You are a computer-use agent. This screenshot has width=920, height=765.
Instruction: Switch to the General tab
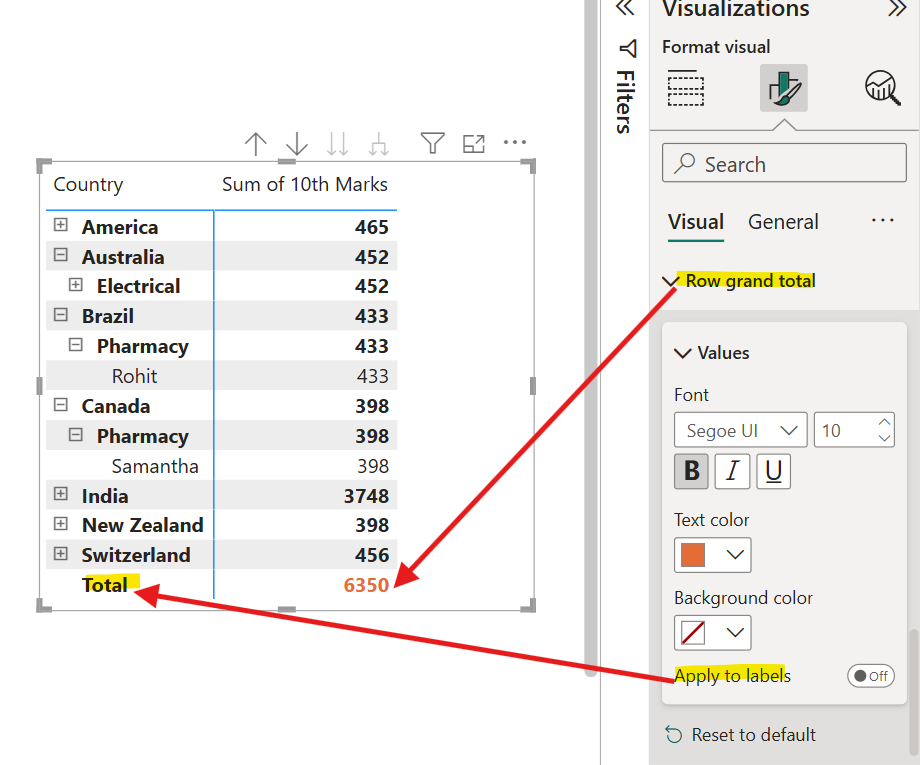coord(783,222)
